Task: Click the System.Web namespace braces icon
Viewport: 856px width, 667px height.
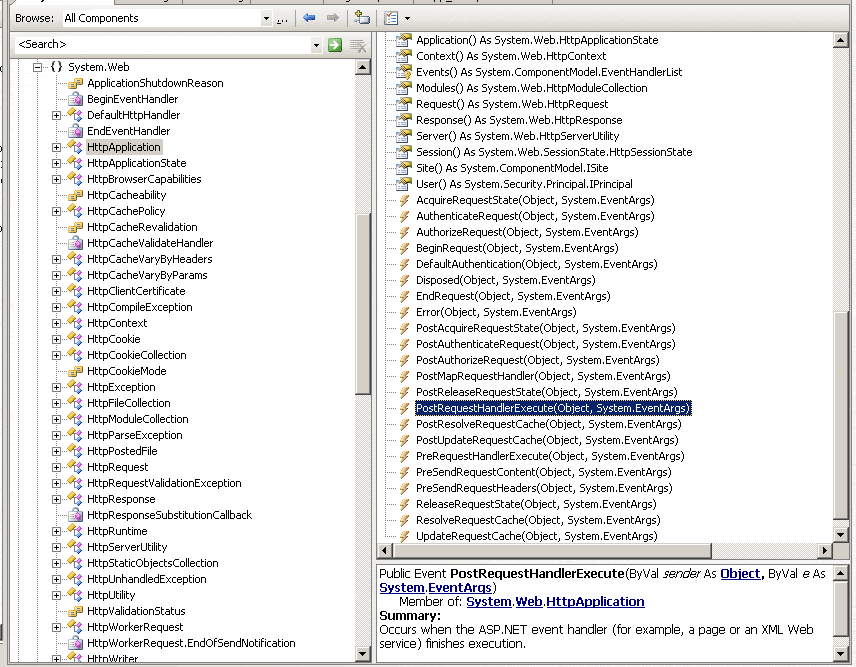Action: click(x=56, y=67)
